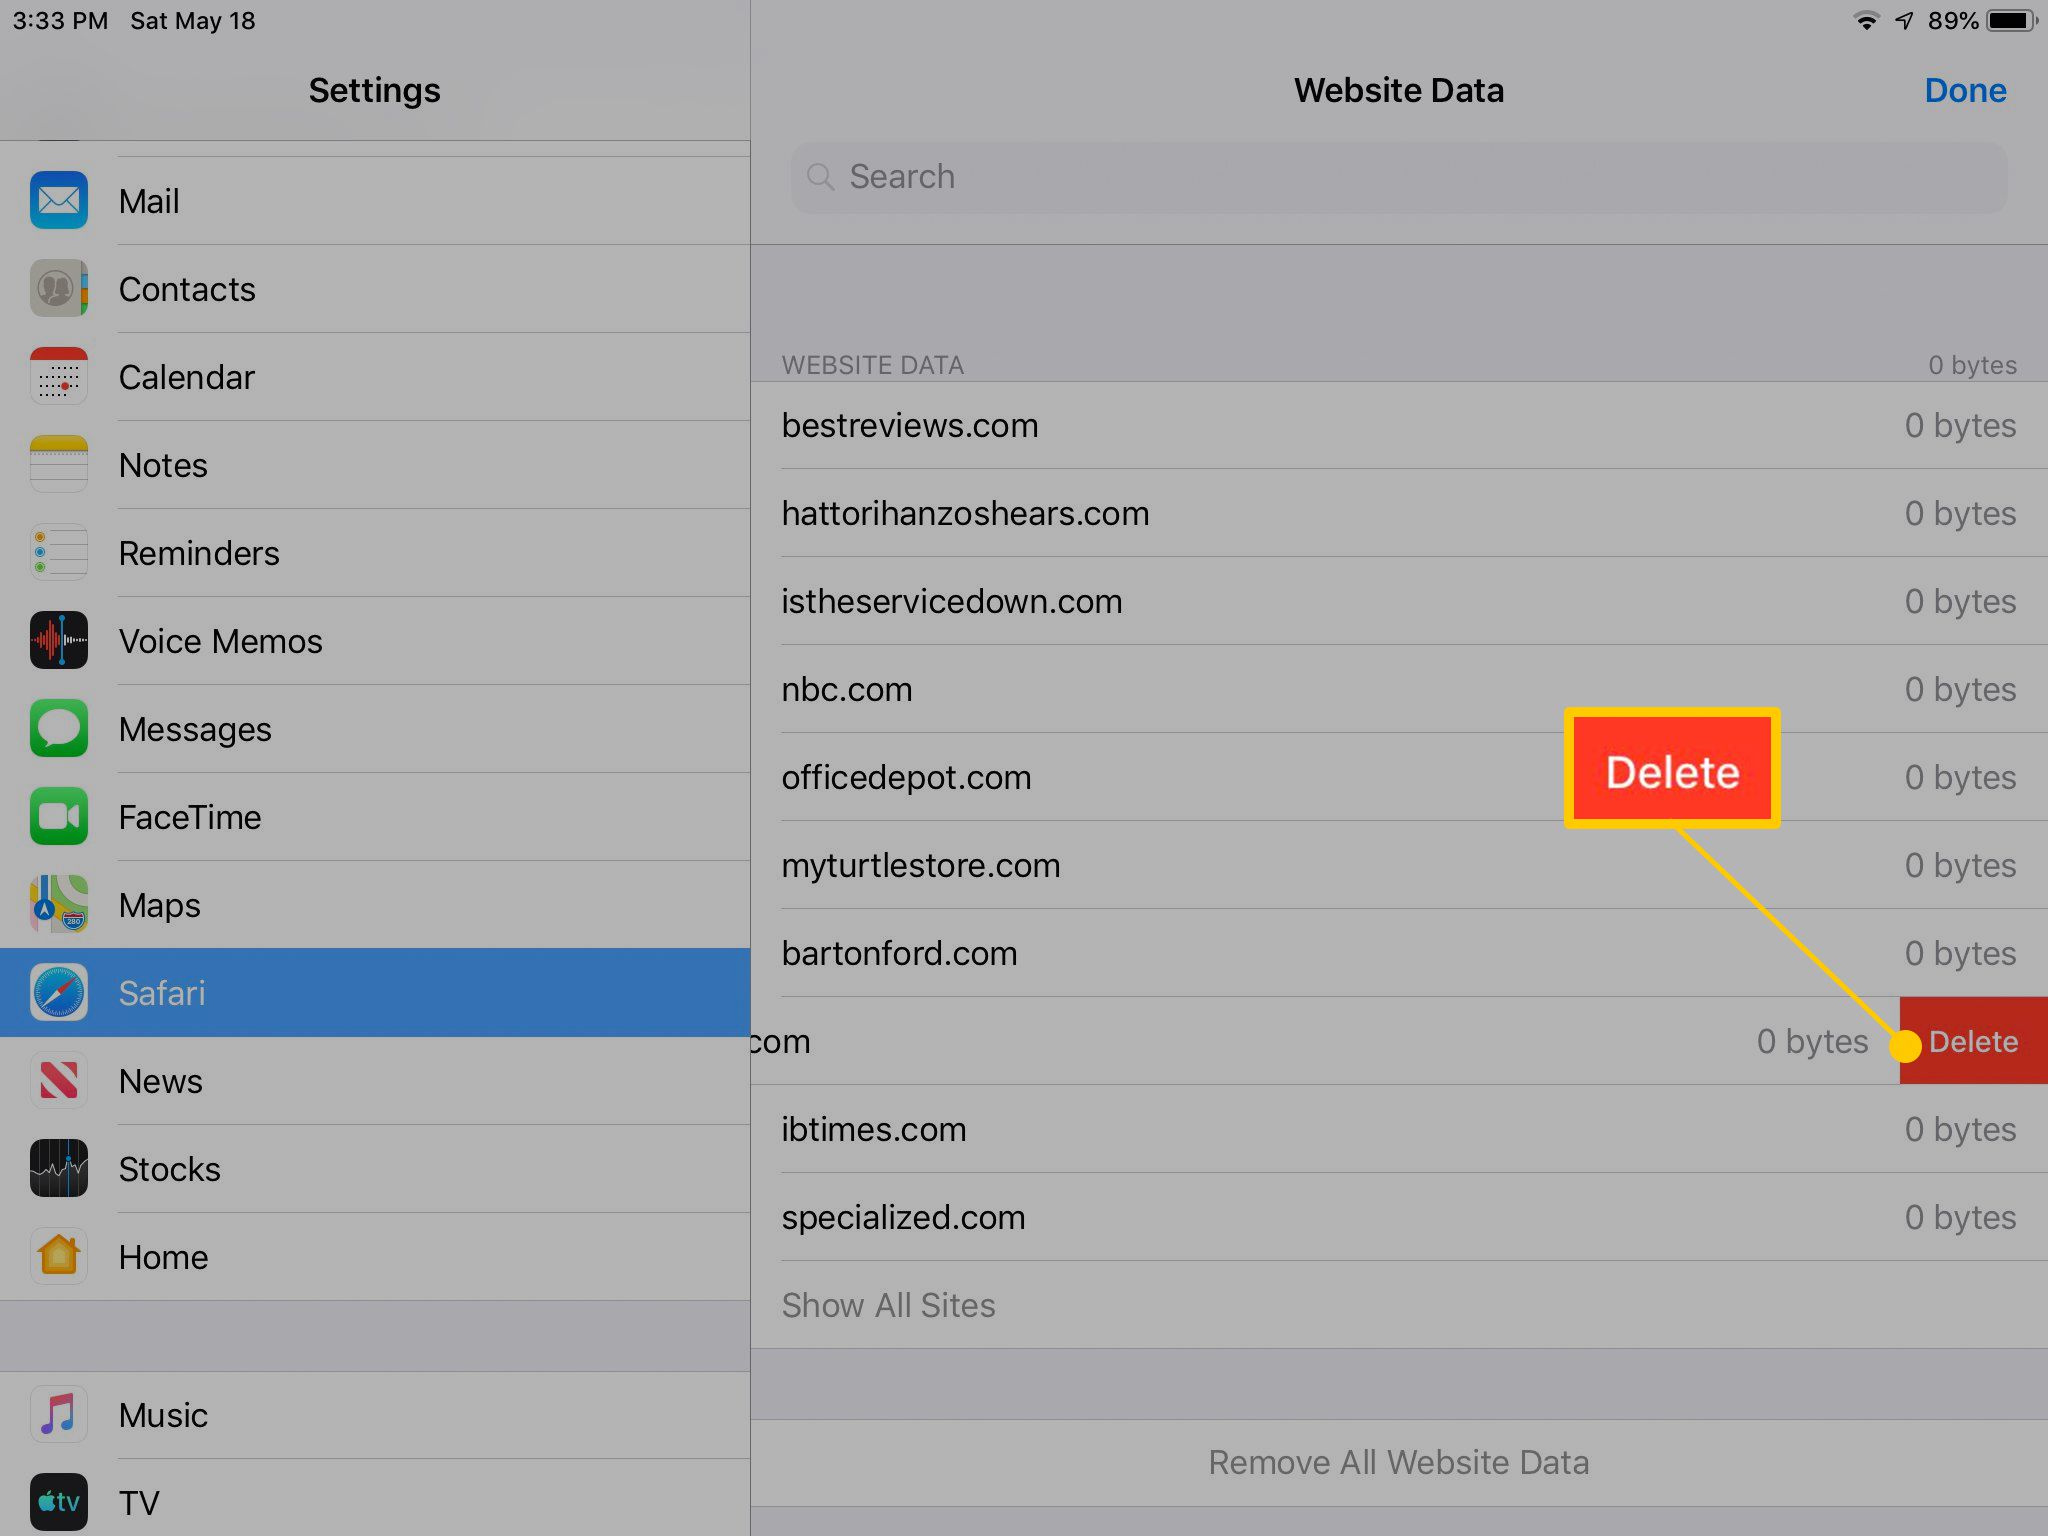Select istheservicedown.com entry
The width and height of the screenshot is (2048, 1536).
click(1399, 601)
